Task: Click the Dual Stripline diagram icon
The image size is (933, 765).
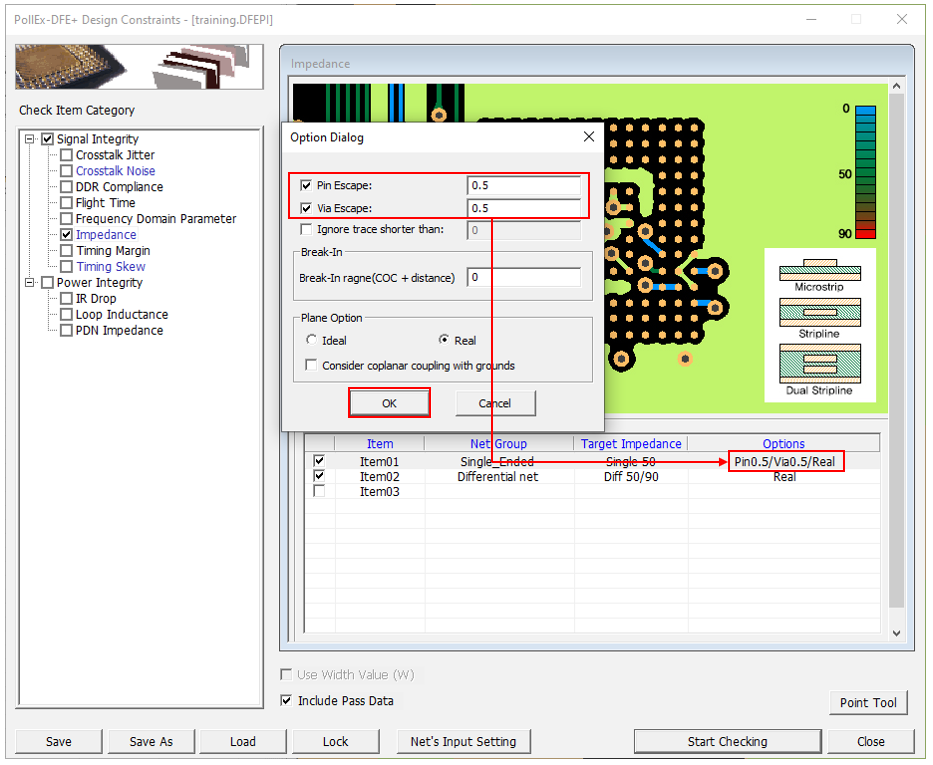Action: pyautogui.click(x=819, y=363)
